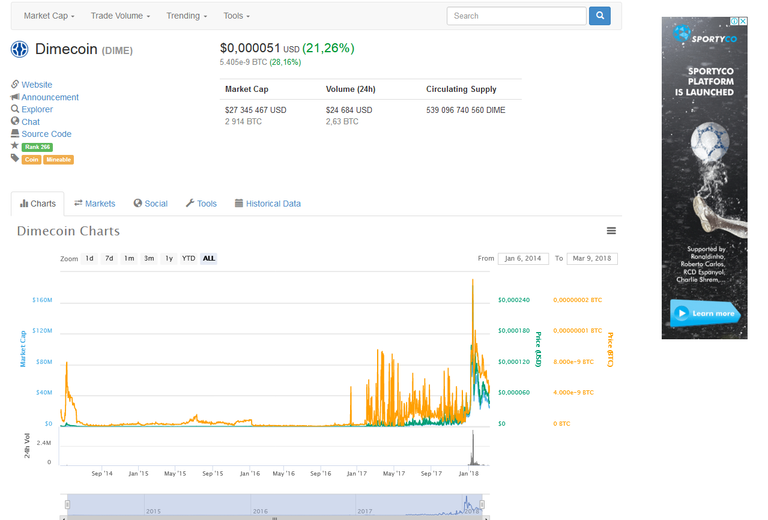Expand the Trending dropdown menu
This screenshot has width=768, height=520.
tap(187, 16)
